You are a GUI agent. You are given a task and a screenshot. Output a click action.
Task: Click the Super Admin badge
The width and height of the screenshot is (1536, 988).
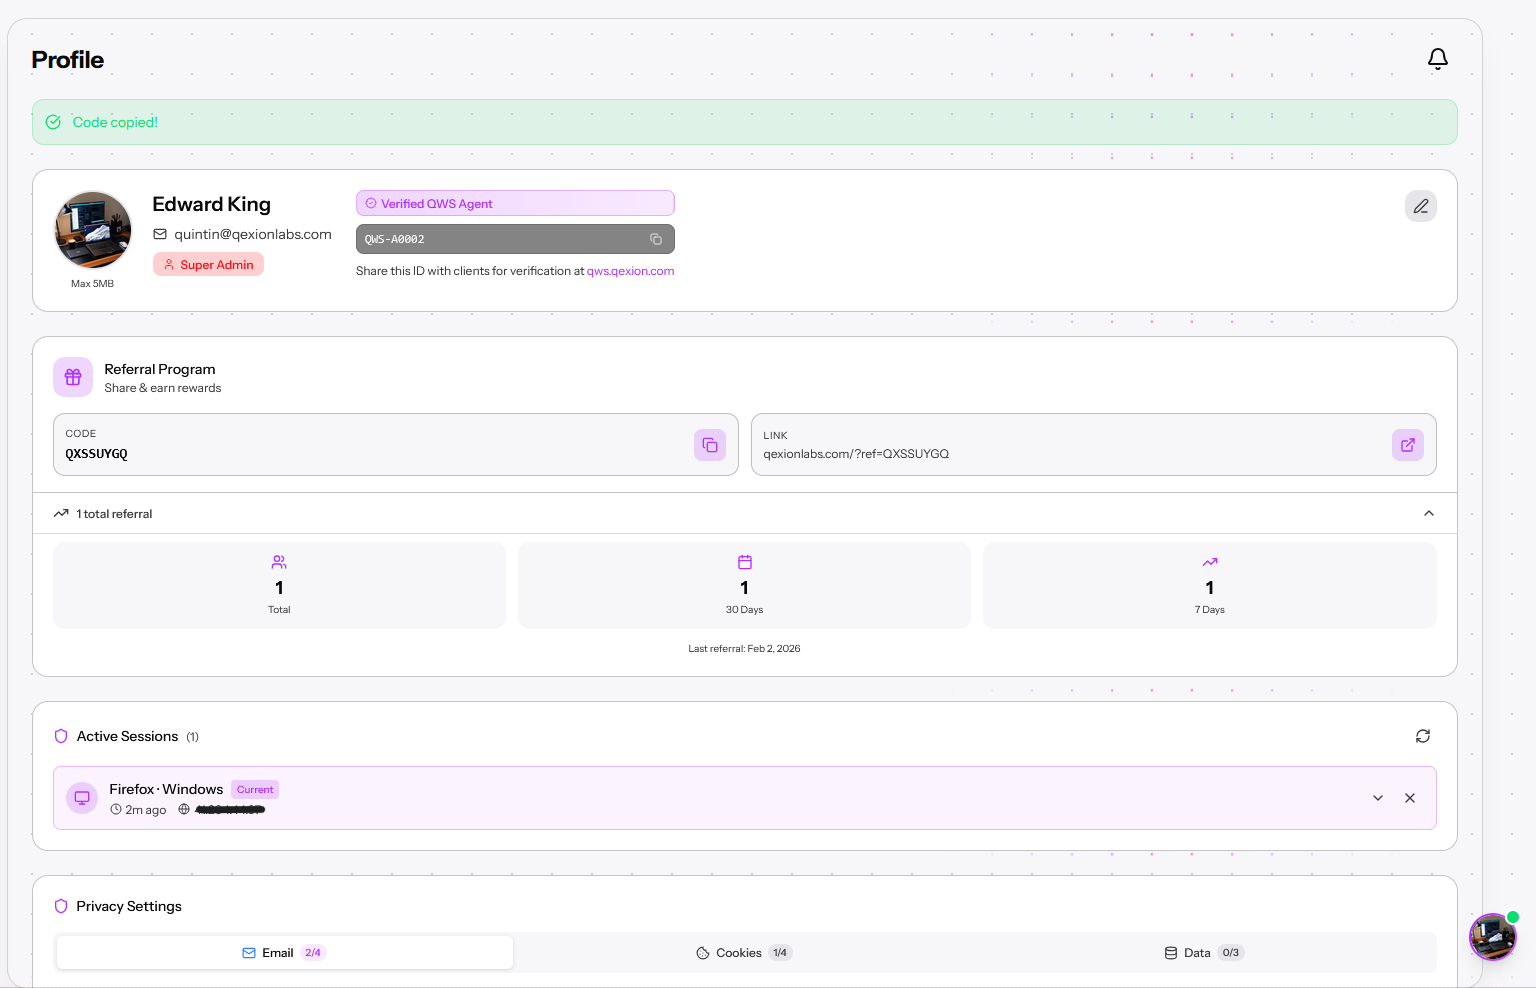coord(208,264)
